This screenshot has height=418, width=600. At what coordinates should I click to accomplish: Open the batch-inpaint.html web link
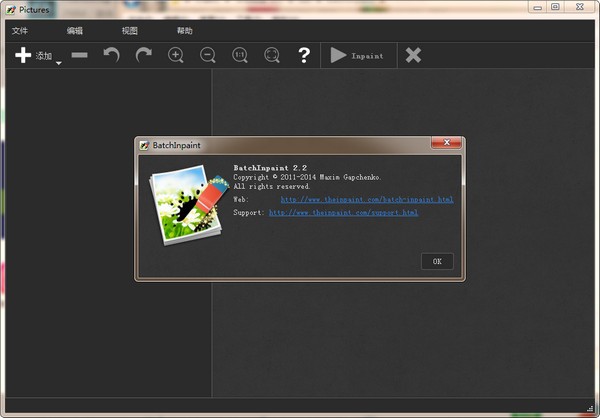pos(366,200)
